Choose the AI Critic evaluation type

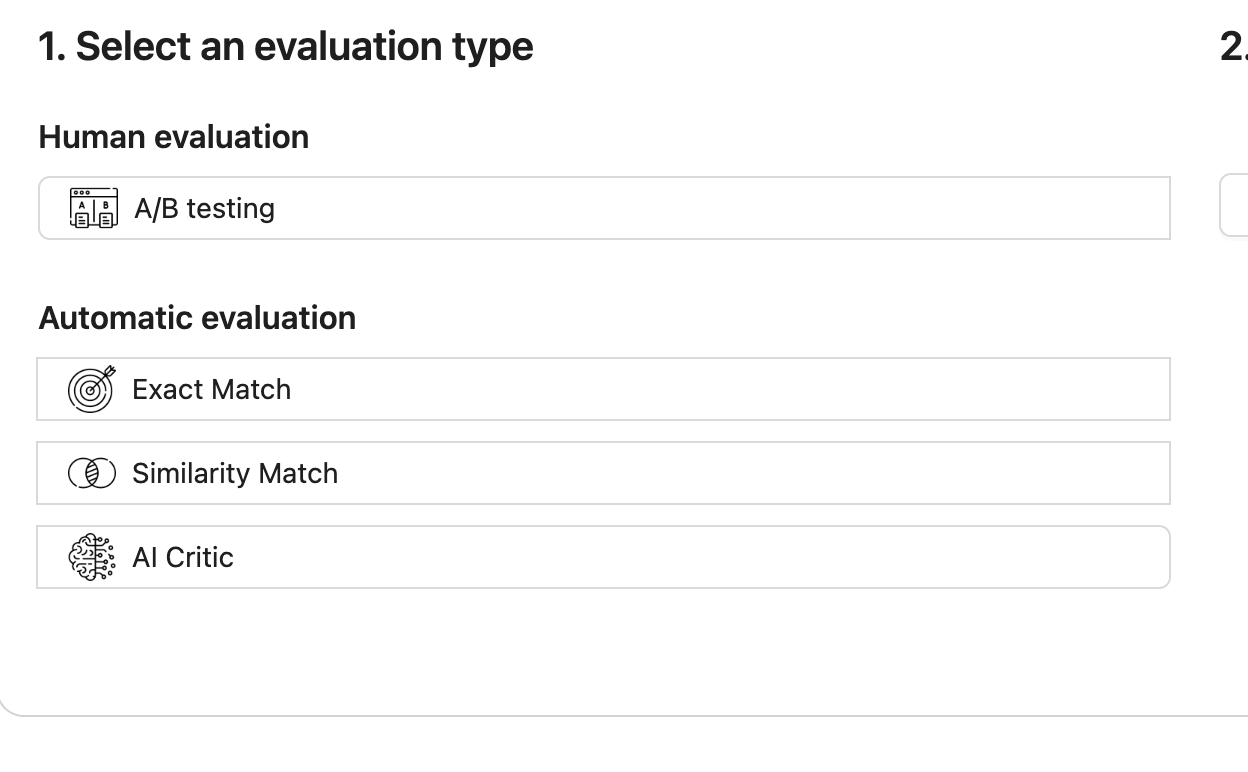[x=603, y=556]
